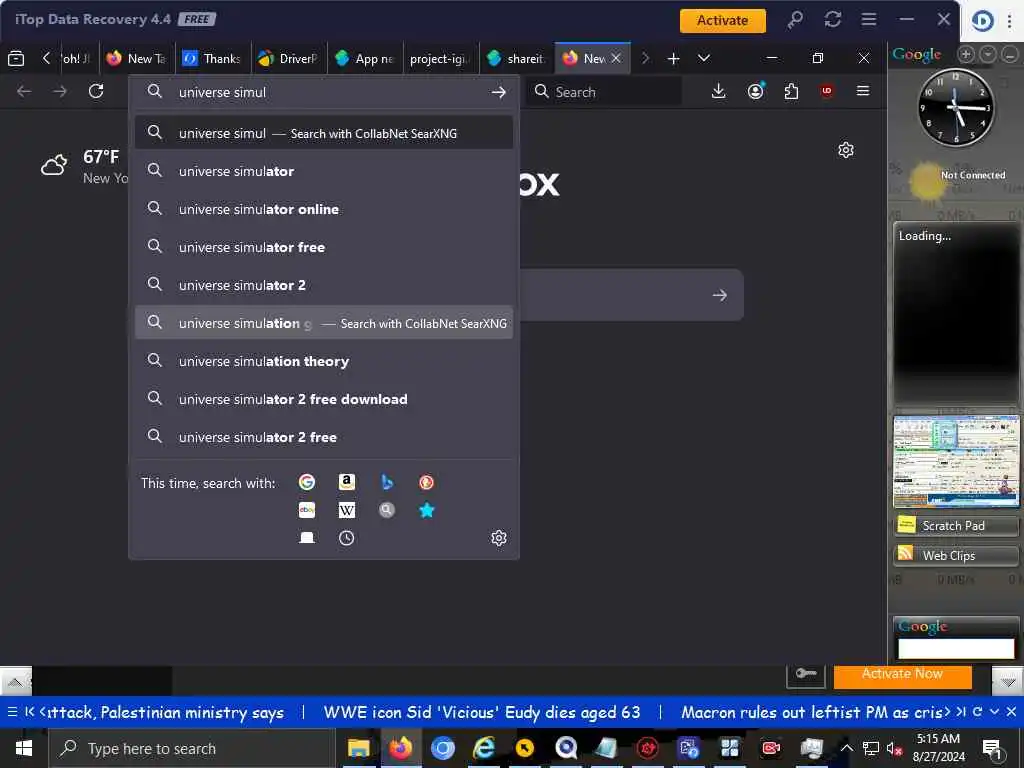Image resolution: width=1024 pixels, height=768 pixels.
Task: Open the Web Clips gadget
Action: pos(955,555)
